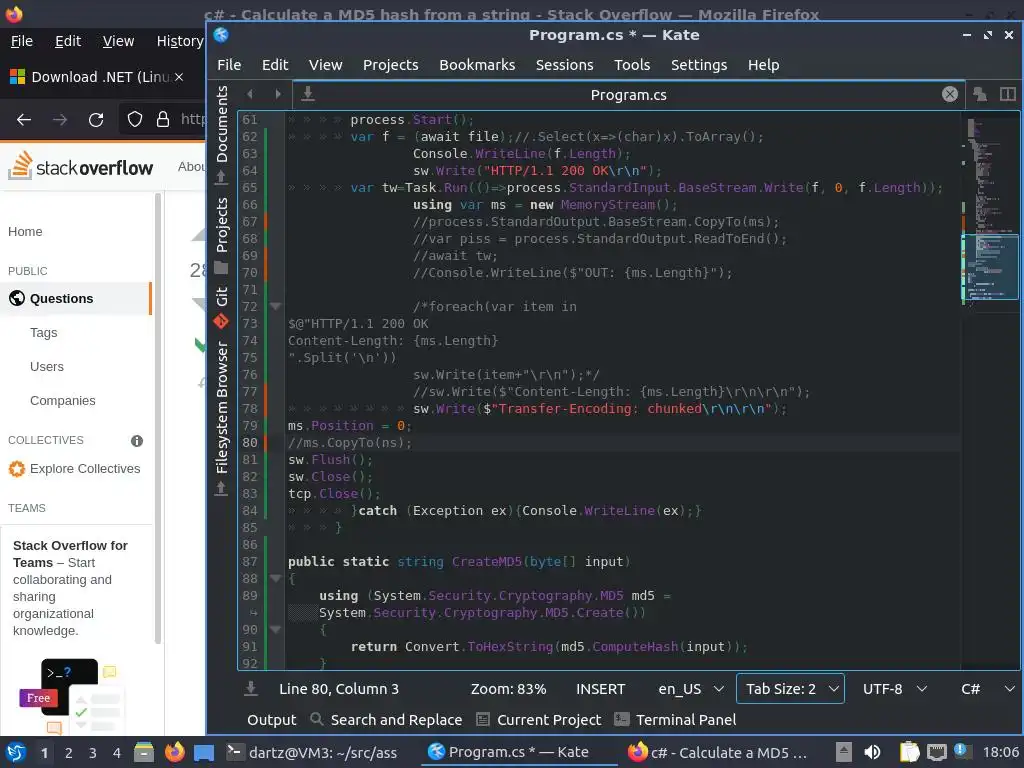Open the Documents side panel in Kate
1024x768 pixels.
pyautogui.click(x=222, y=123)
